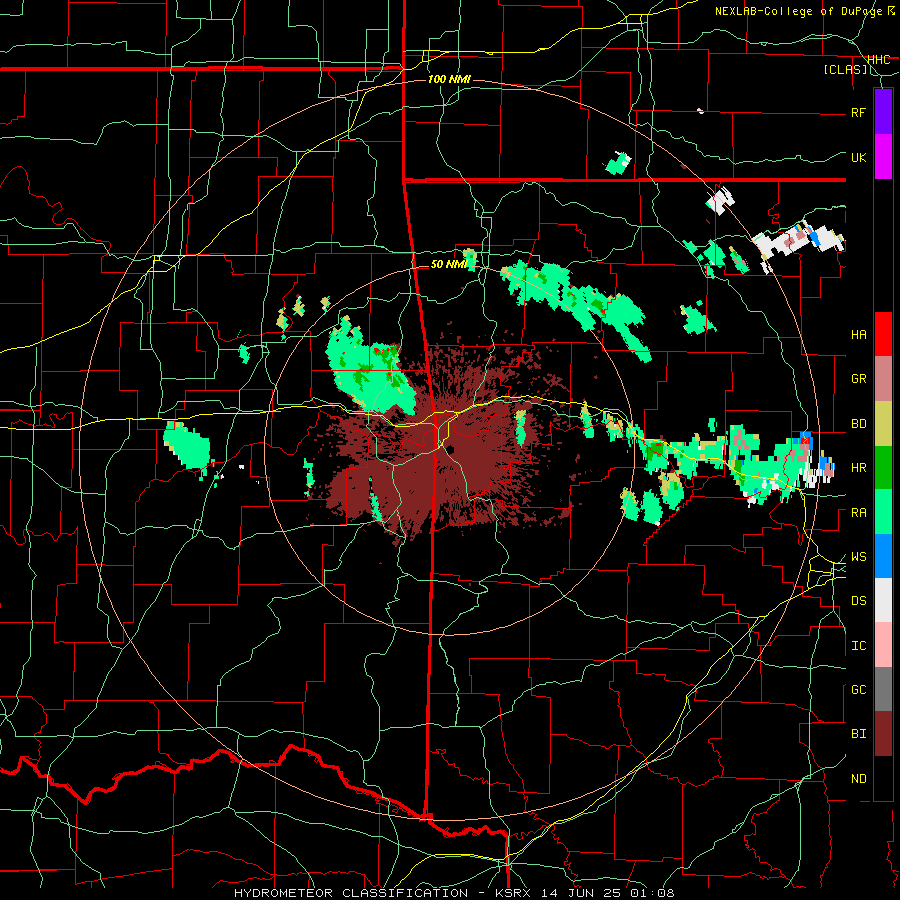Click the ND legend label
Viewport: 900px width, 900px height.
(x=858, y=779)
